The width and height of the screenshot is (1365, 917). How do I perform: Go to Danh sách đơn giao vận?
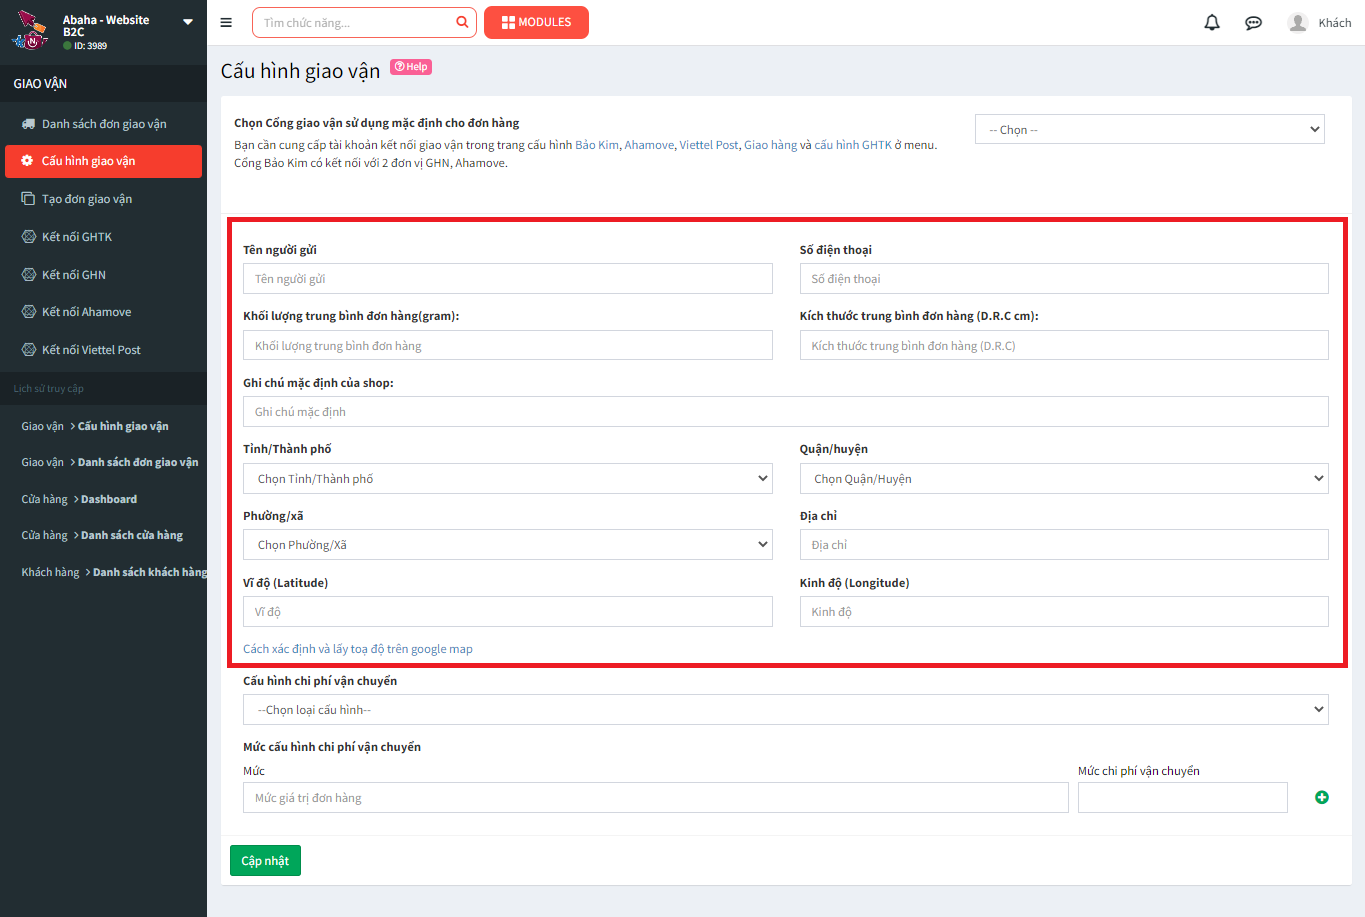point(104,124)
